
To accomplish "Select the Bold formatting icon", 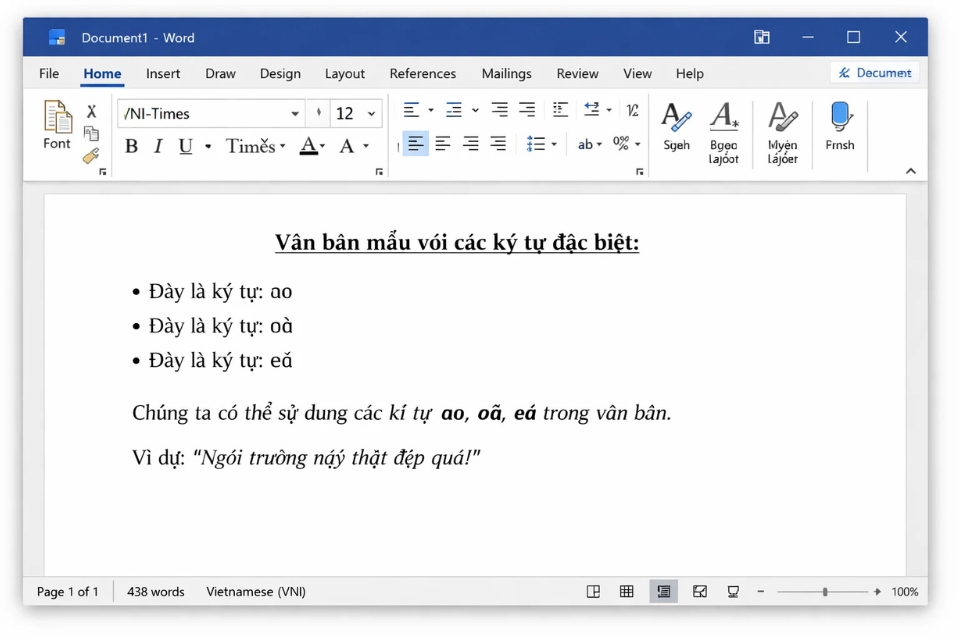I will point(131,146).
